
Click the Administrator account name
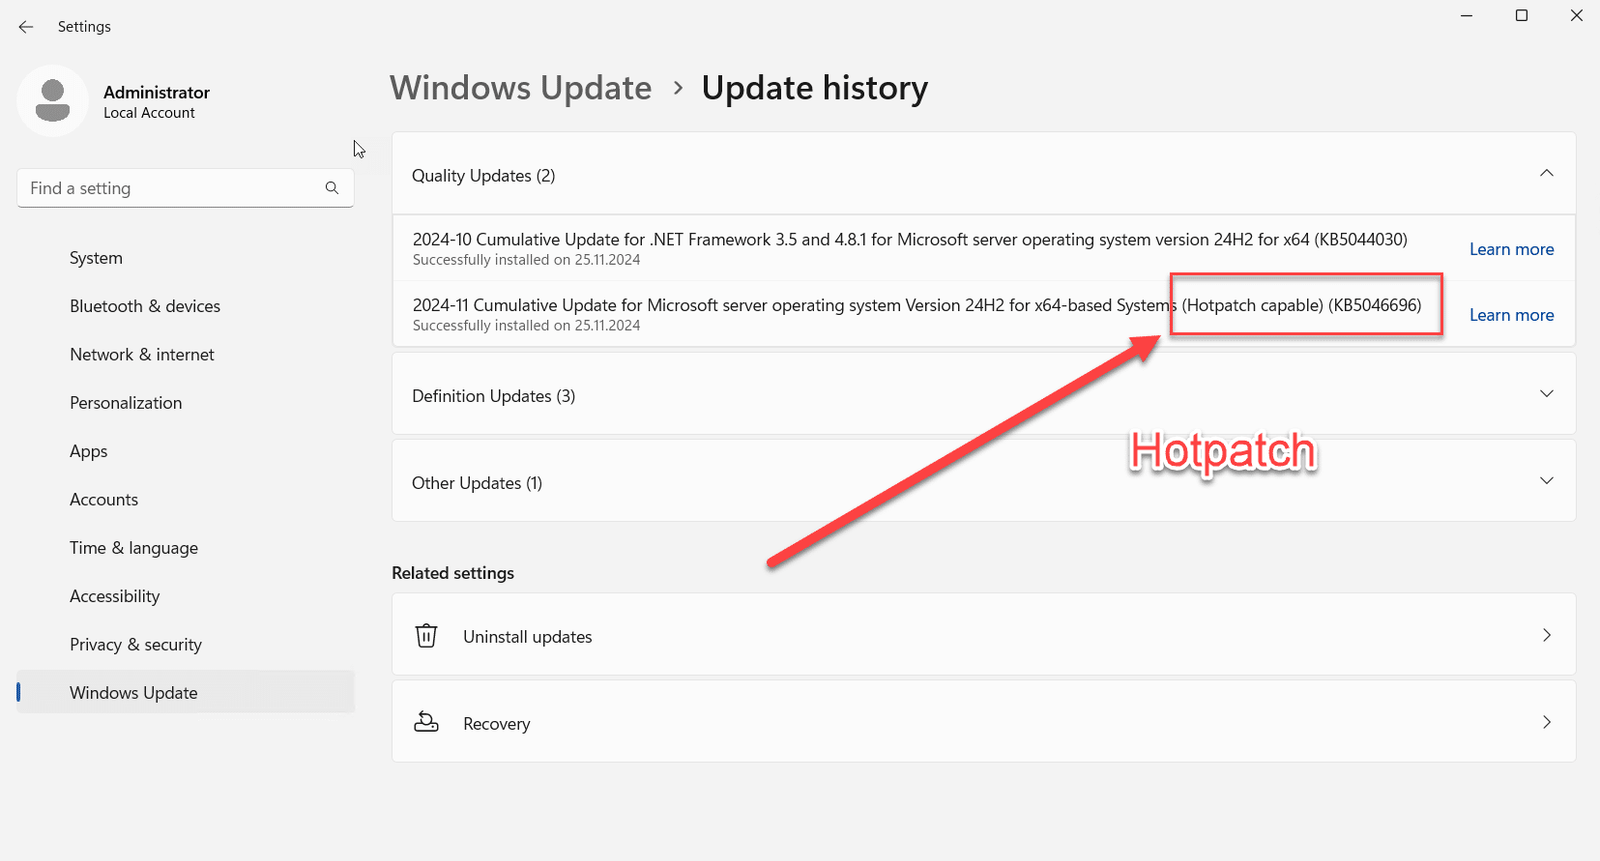pos(156,92)
